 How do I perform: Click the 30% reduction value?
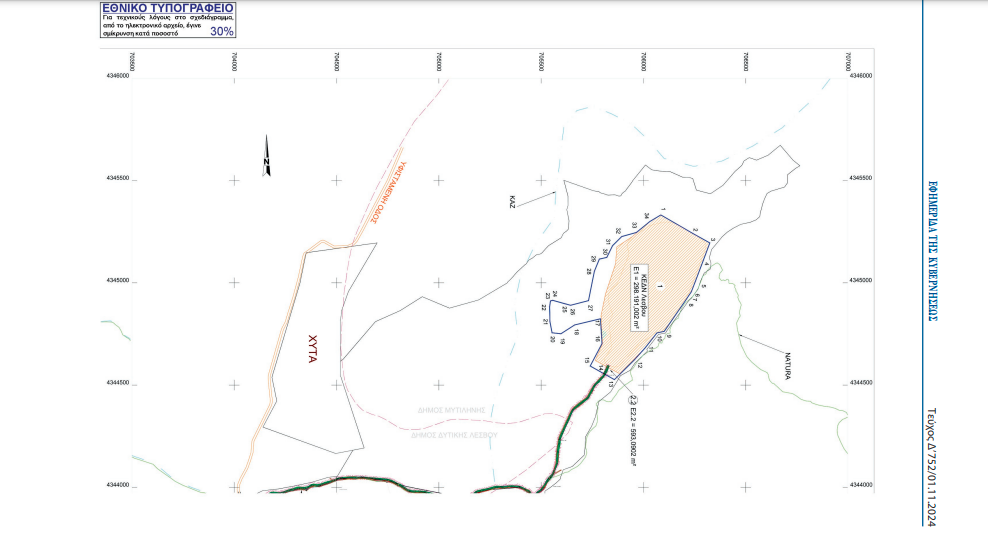[222, 31]
